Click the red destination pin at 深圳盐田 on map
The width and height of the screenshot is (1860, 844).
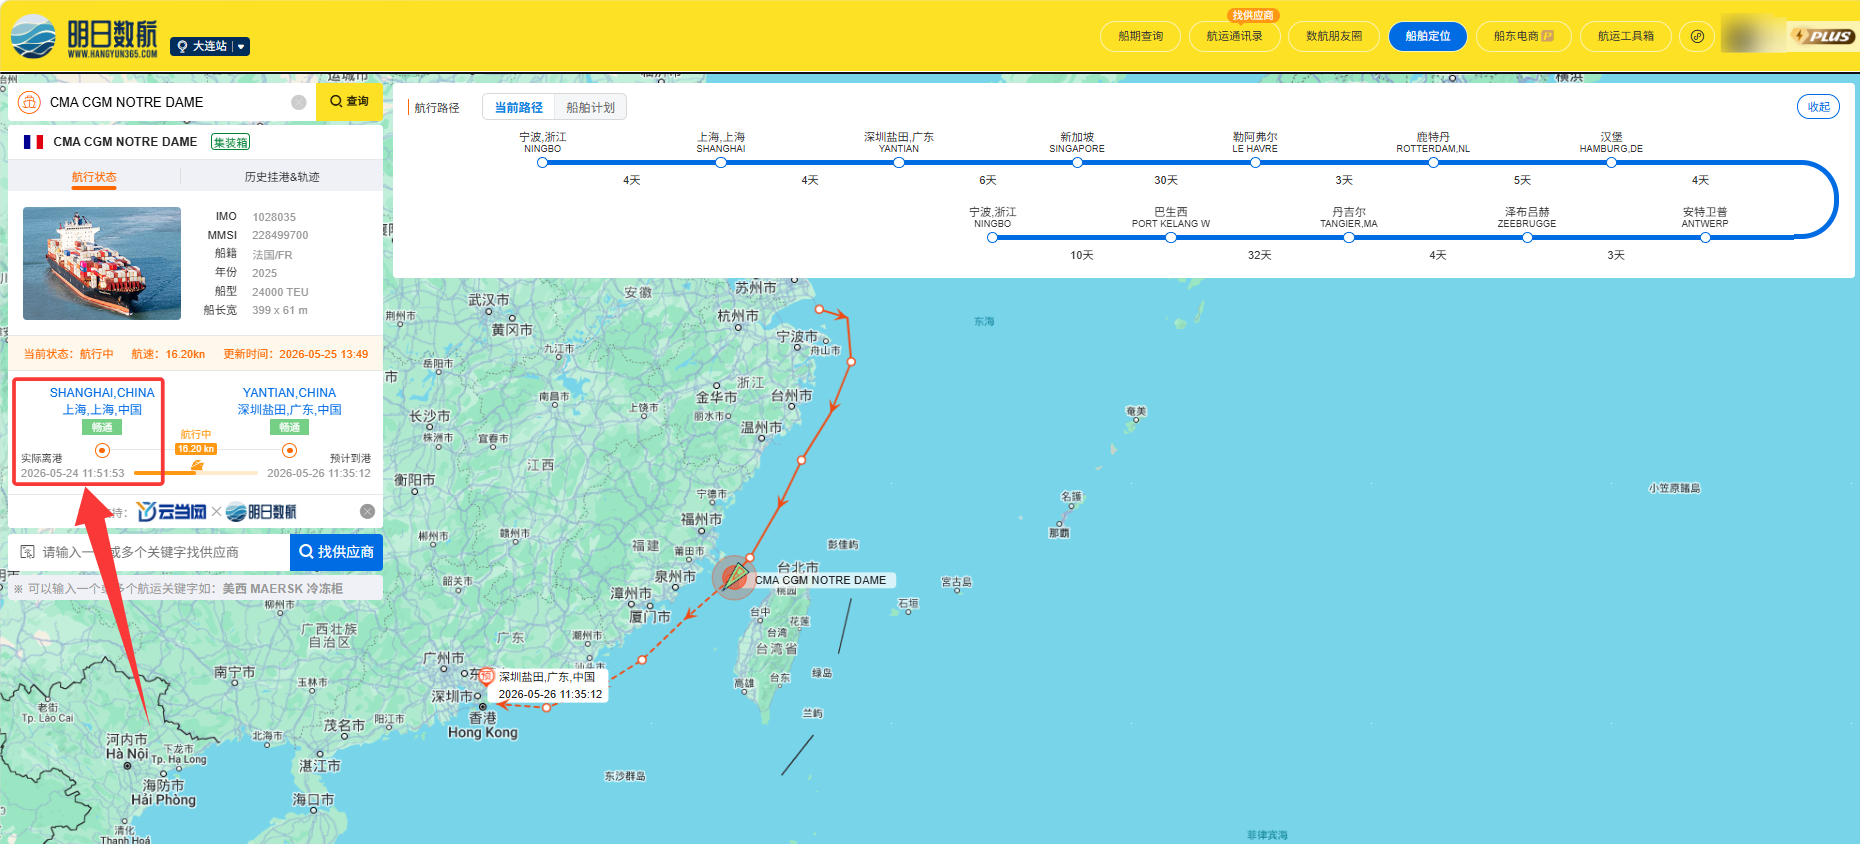tap(486, 677)
